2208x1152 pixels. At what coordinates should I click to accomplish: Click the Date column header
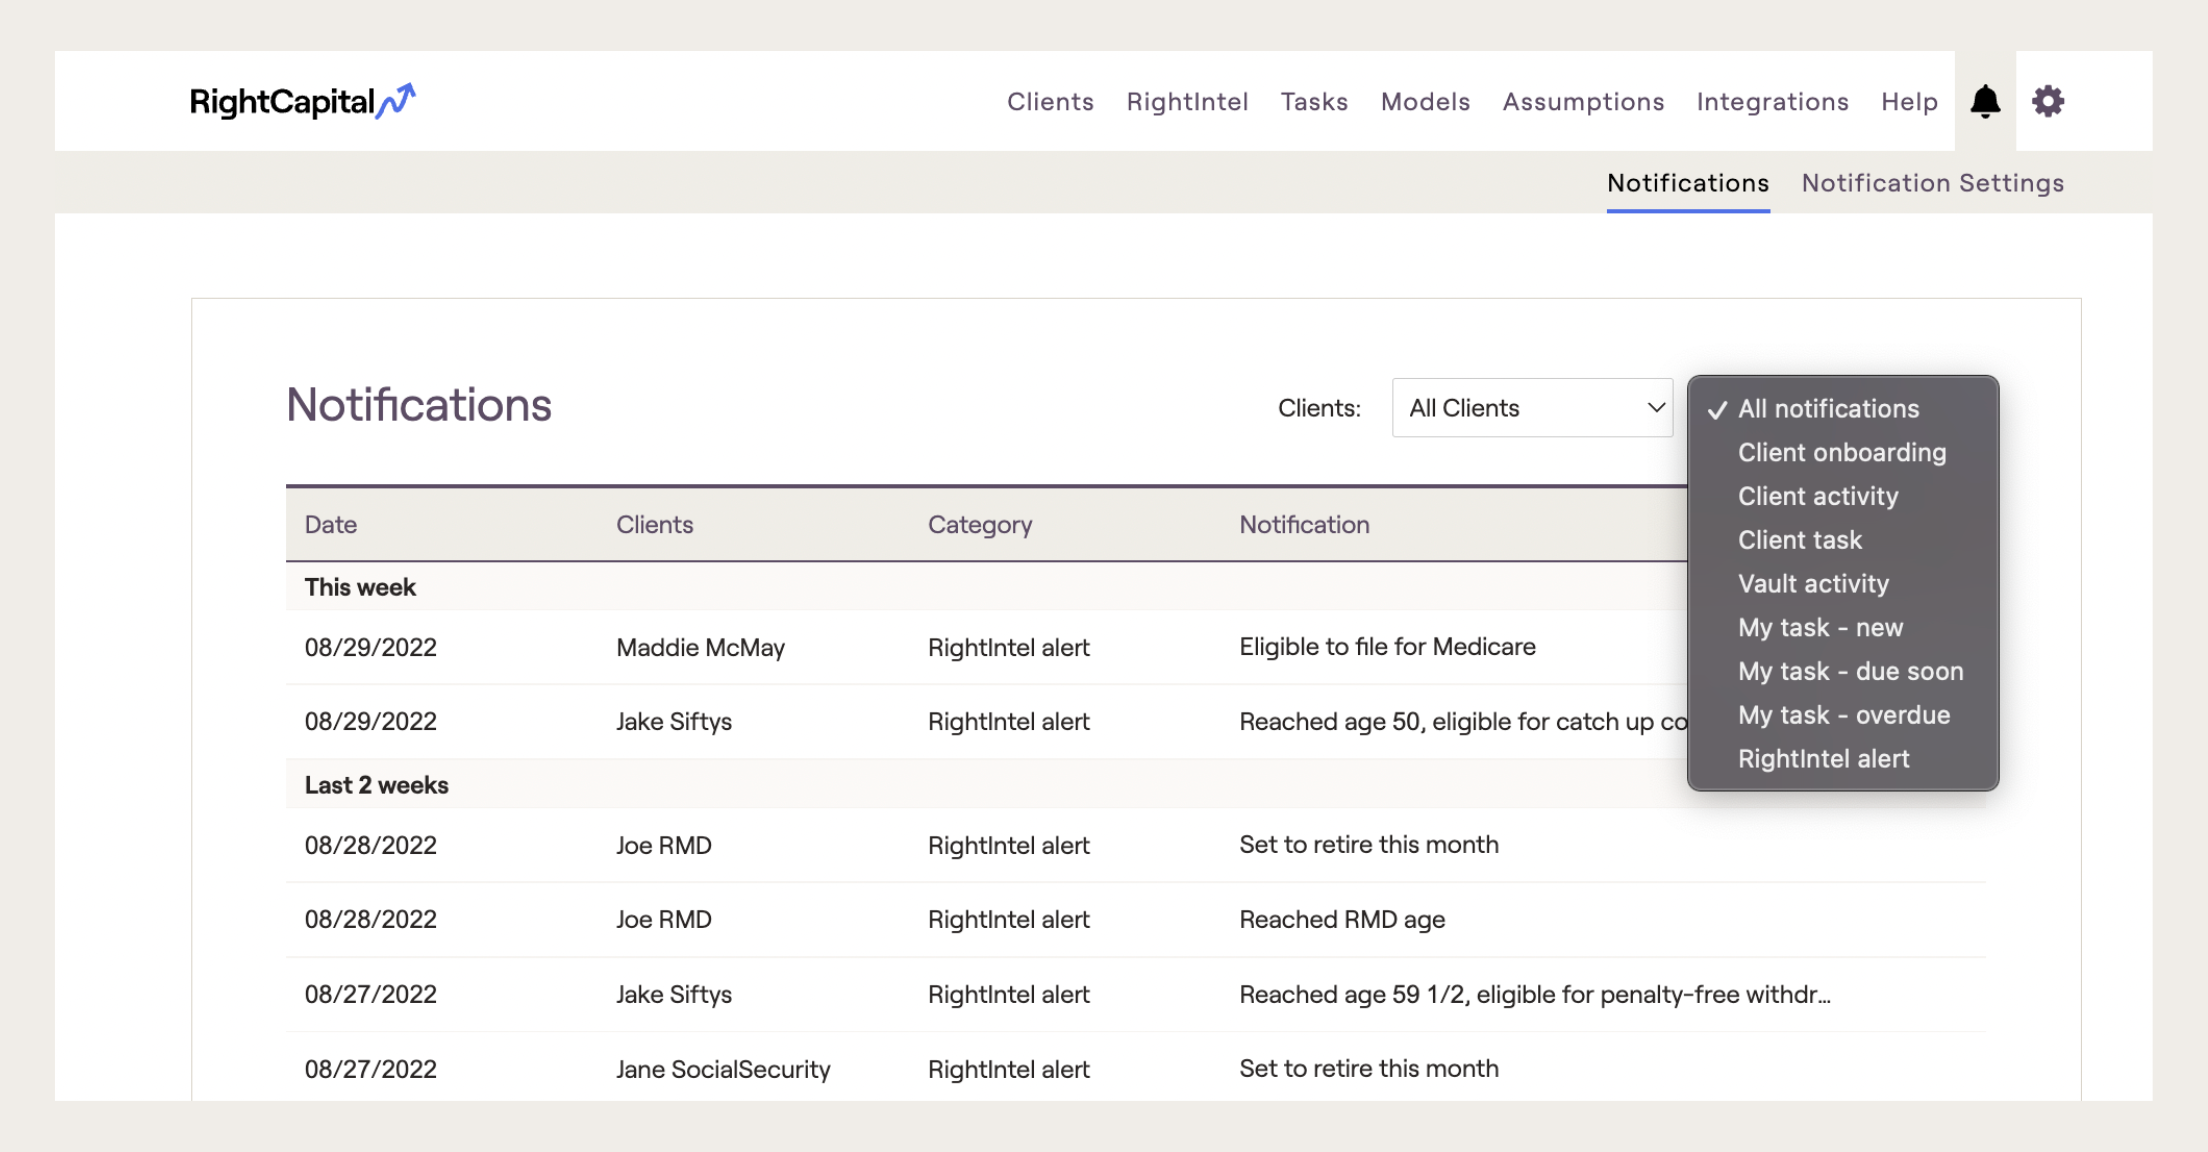[331, 525]
